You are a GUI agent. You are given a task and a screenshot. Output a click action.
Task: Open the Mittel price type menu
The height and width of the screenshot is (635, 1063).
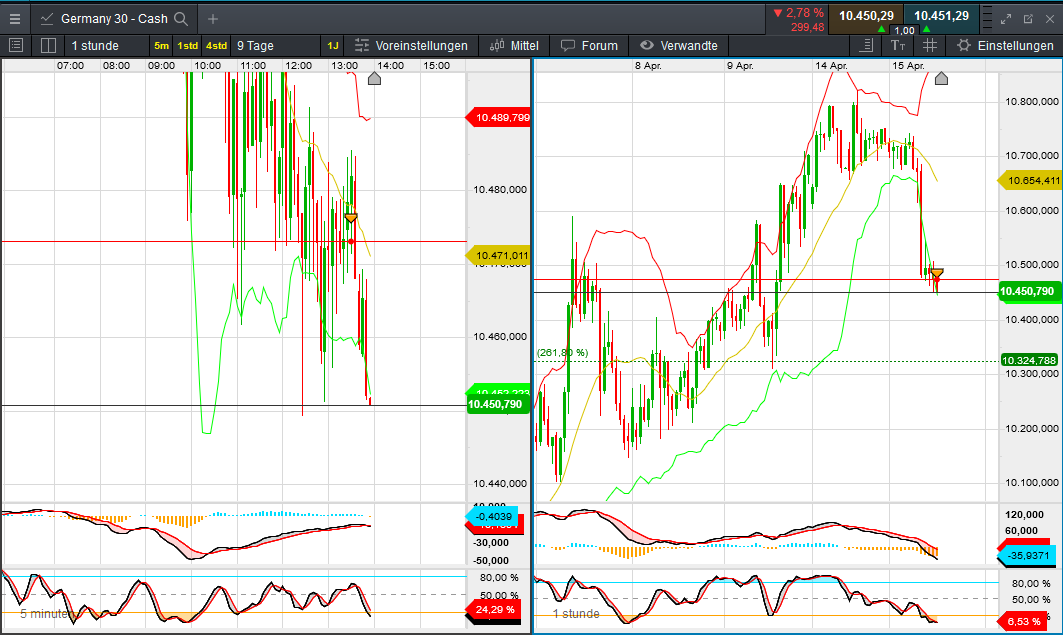(515, 45)
